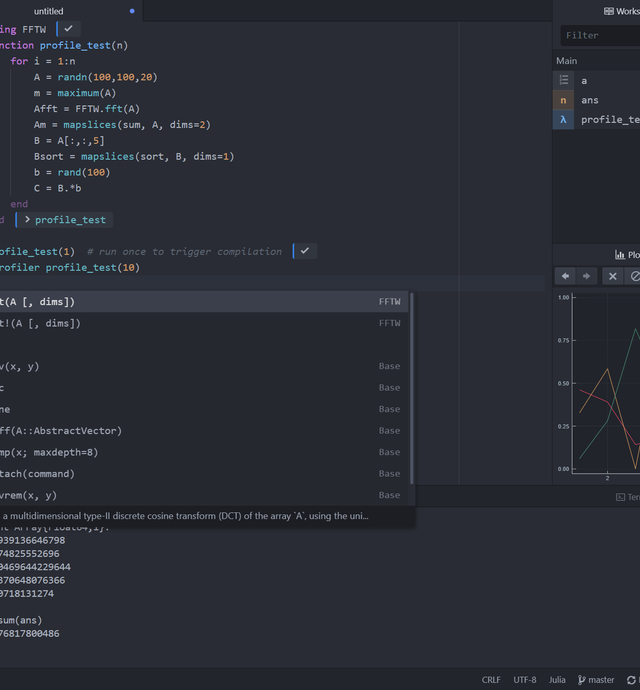
Task: Open the Terminal tab in the bottom pane
Action: tap(628, 497)
